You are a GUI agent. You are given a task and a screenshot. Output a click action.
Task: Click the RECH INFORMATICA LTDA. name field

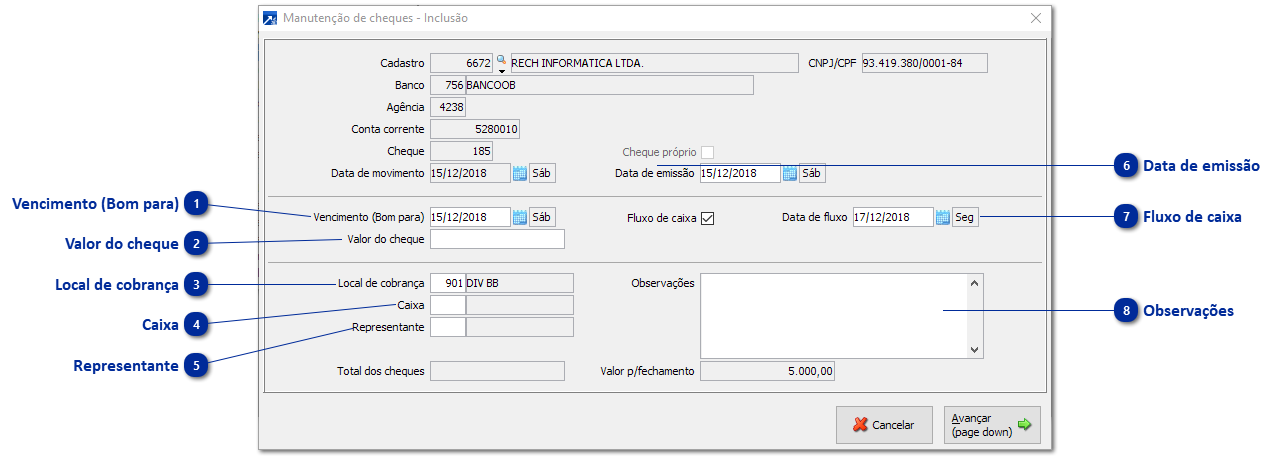pyautogui.click(x=654, y=63)
